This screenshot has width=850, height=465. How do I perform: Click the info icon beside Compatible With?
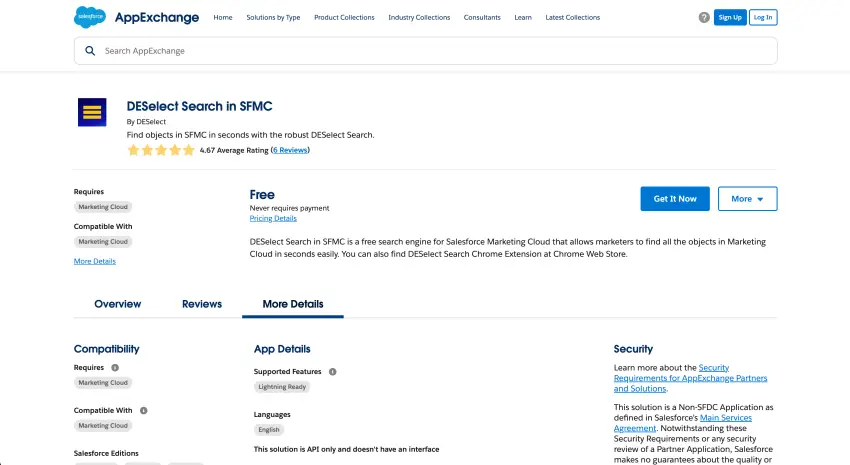143,410
